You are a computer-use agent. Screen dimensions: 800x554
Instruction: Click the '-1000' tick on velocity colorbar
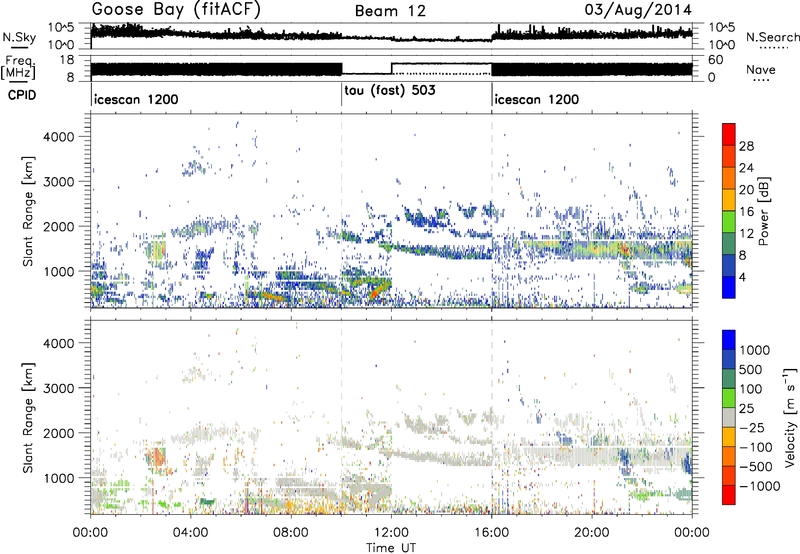pyautogui.click(x=759, y=486)
